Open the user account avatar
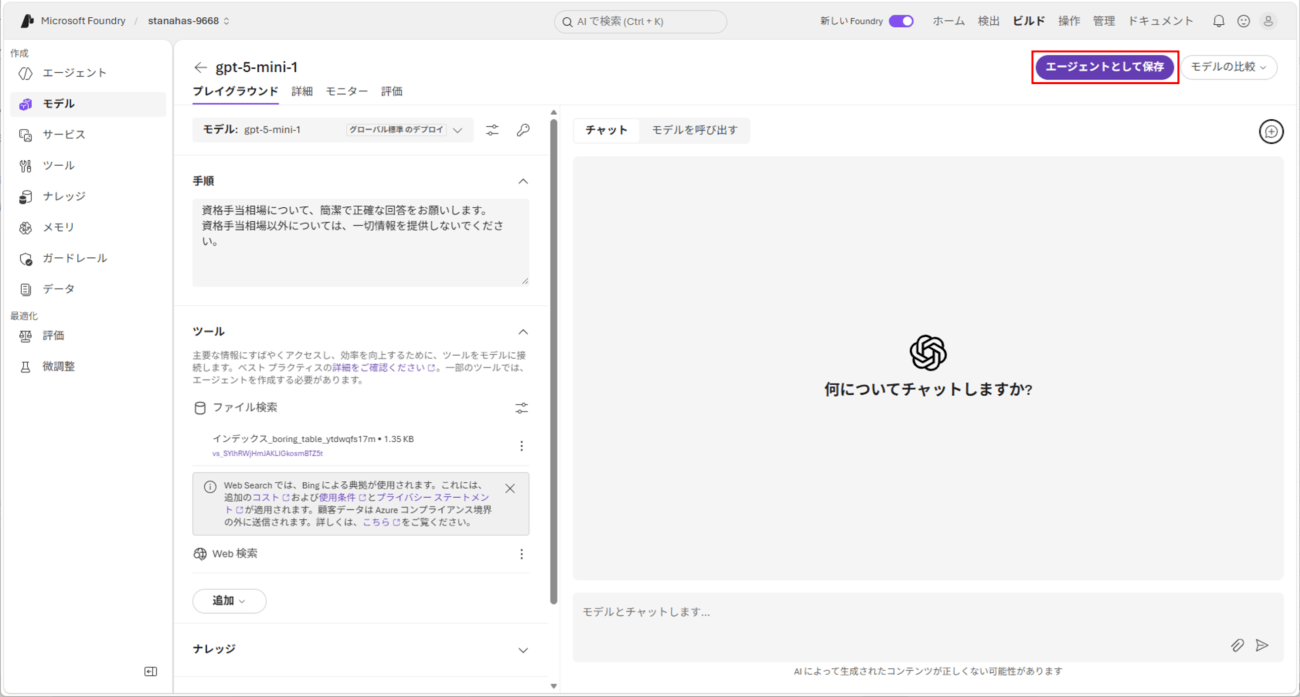 tap(1268, 21)
